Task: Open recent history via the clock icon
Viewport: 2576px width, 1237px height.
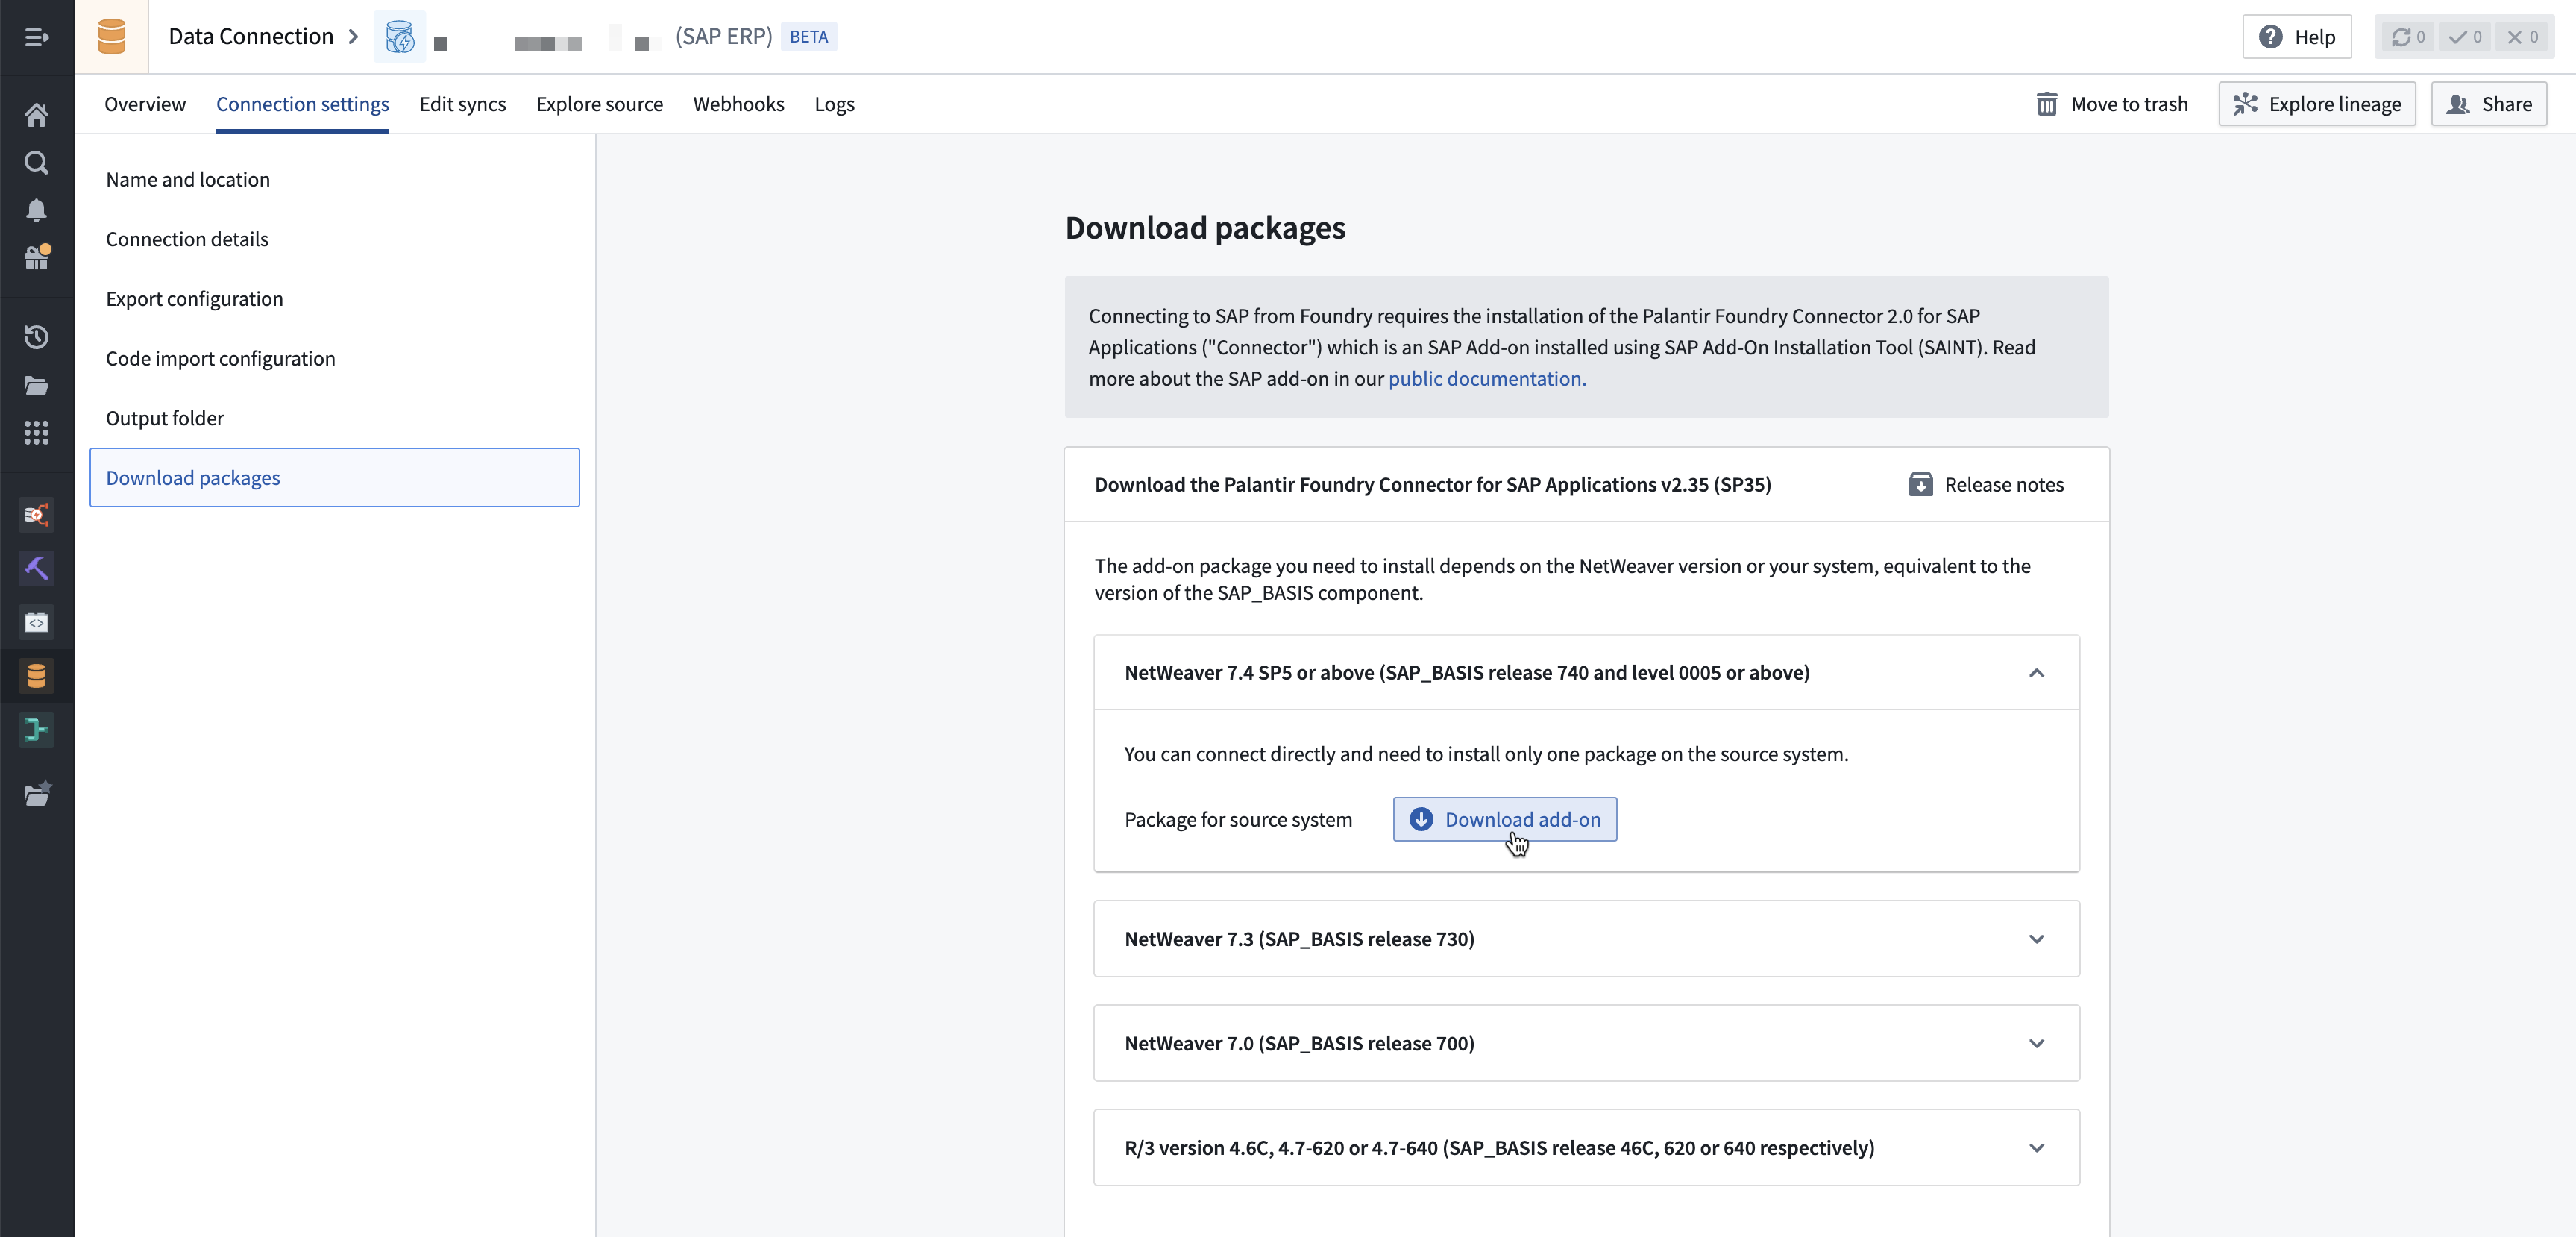Action: click(36, 337)
